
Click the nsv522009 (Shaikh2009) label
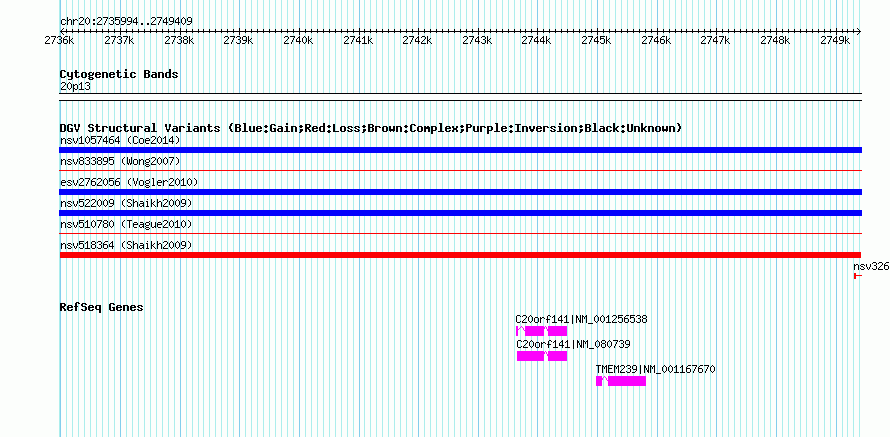pyautogui.click(x=126, y=203)
